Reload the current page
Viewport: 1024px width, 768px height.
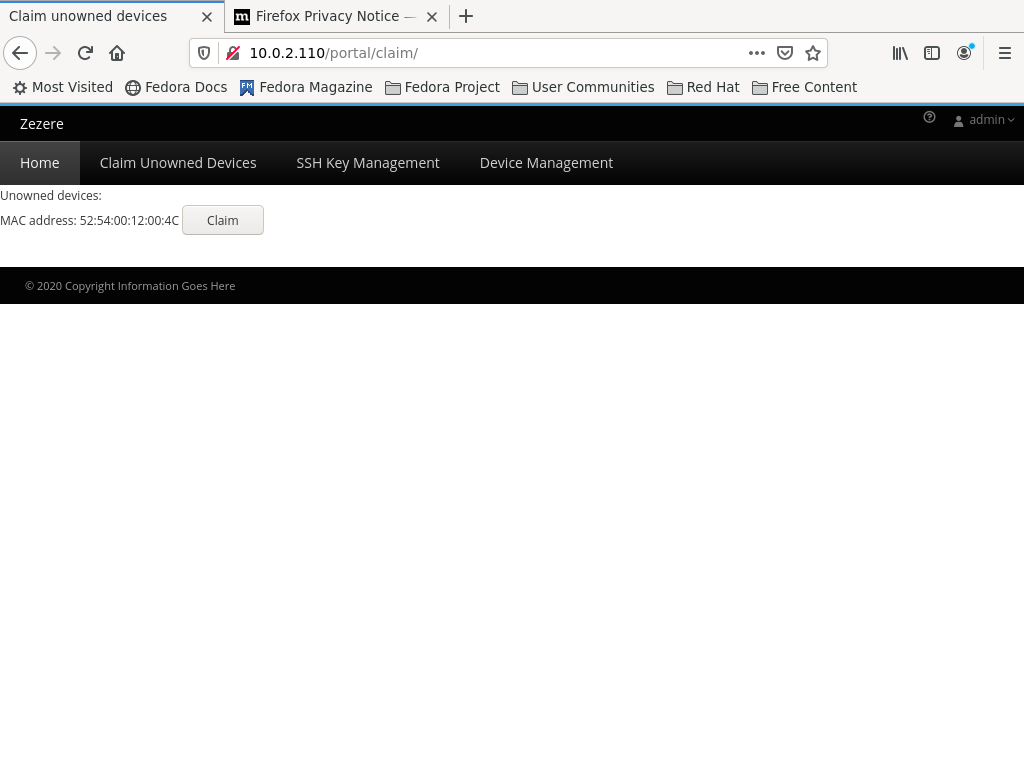coord(85,53)
